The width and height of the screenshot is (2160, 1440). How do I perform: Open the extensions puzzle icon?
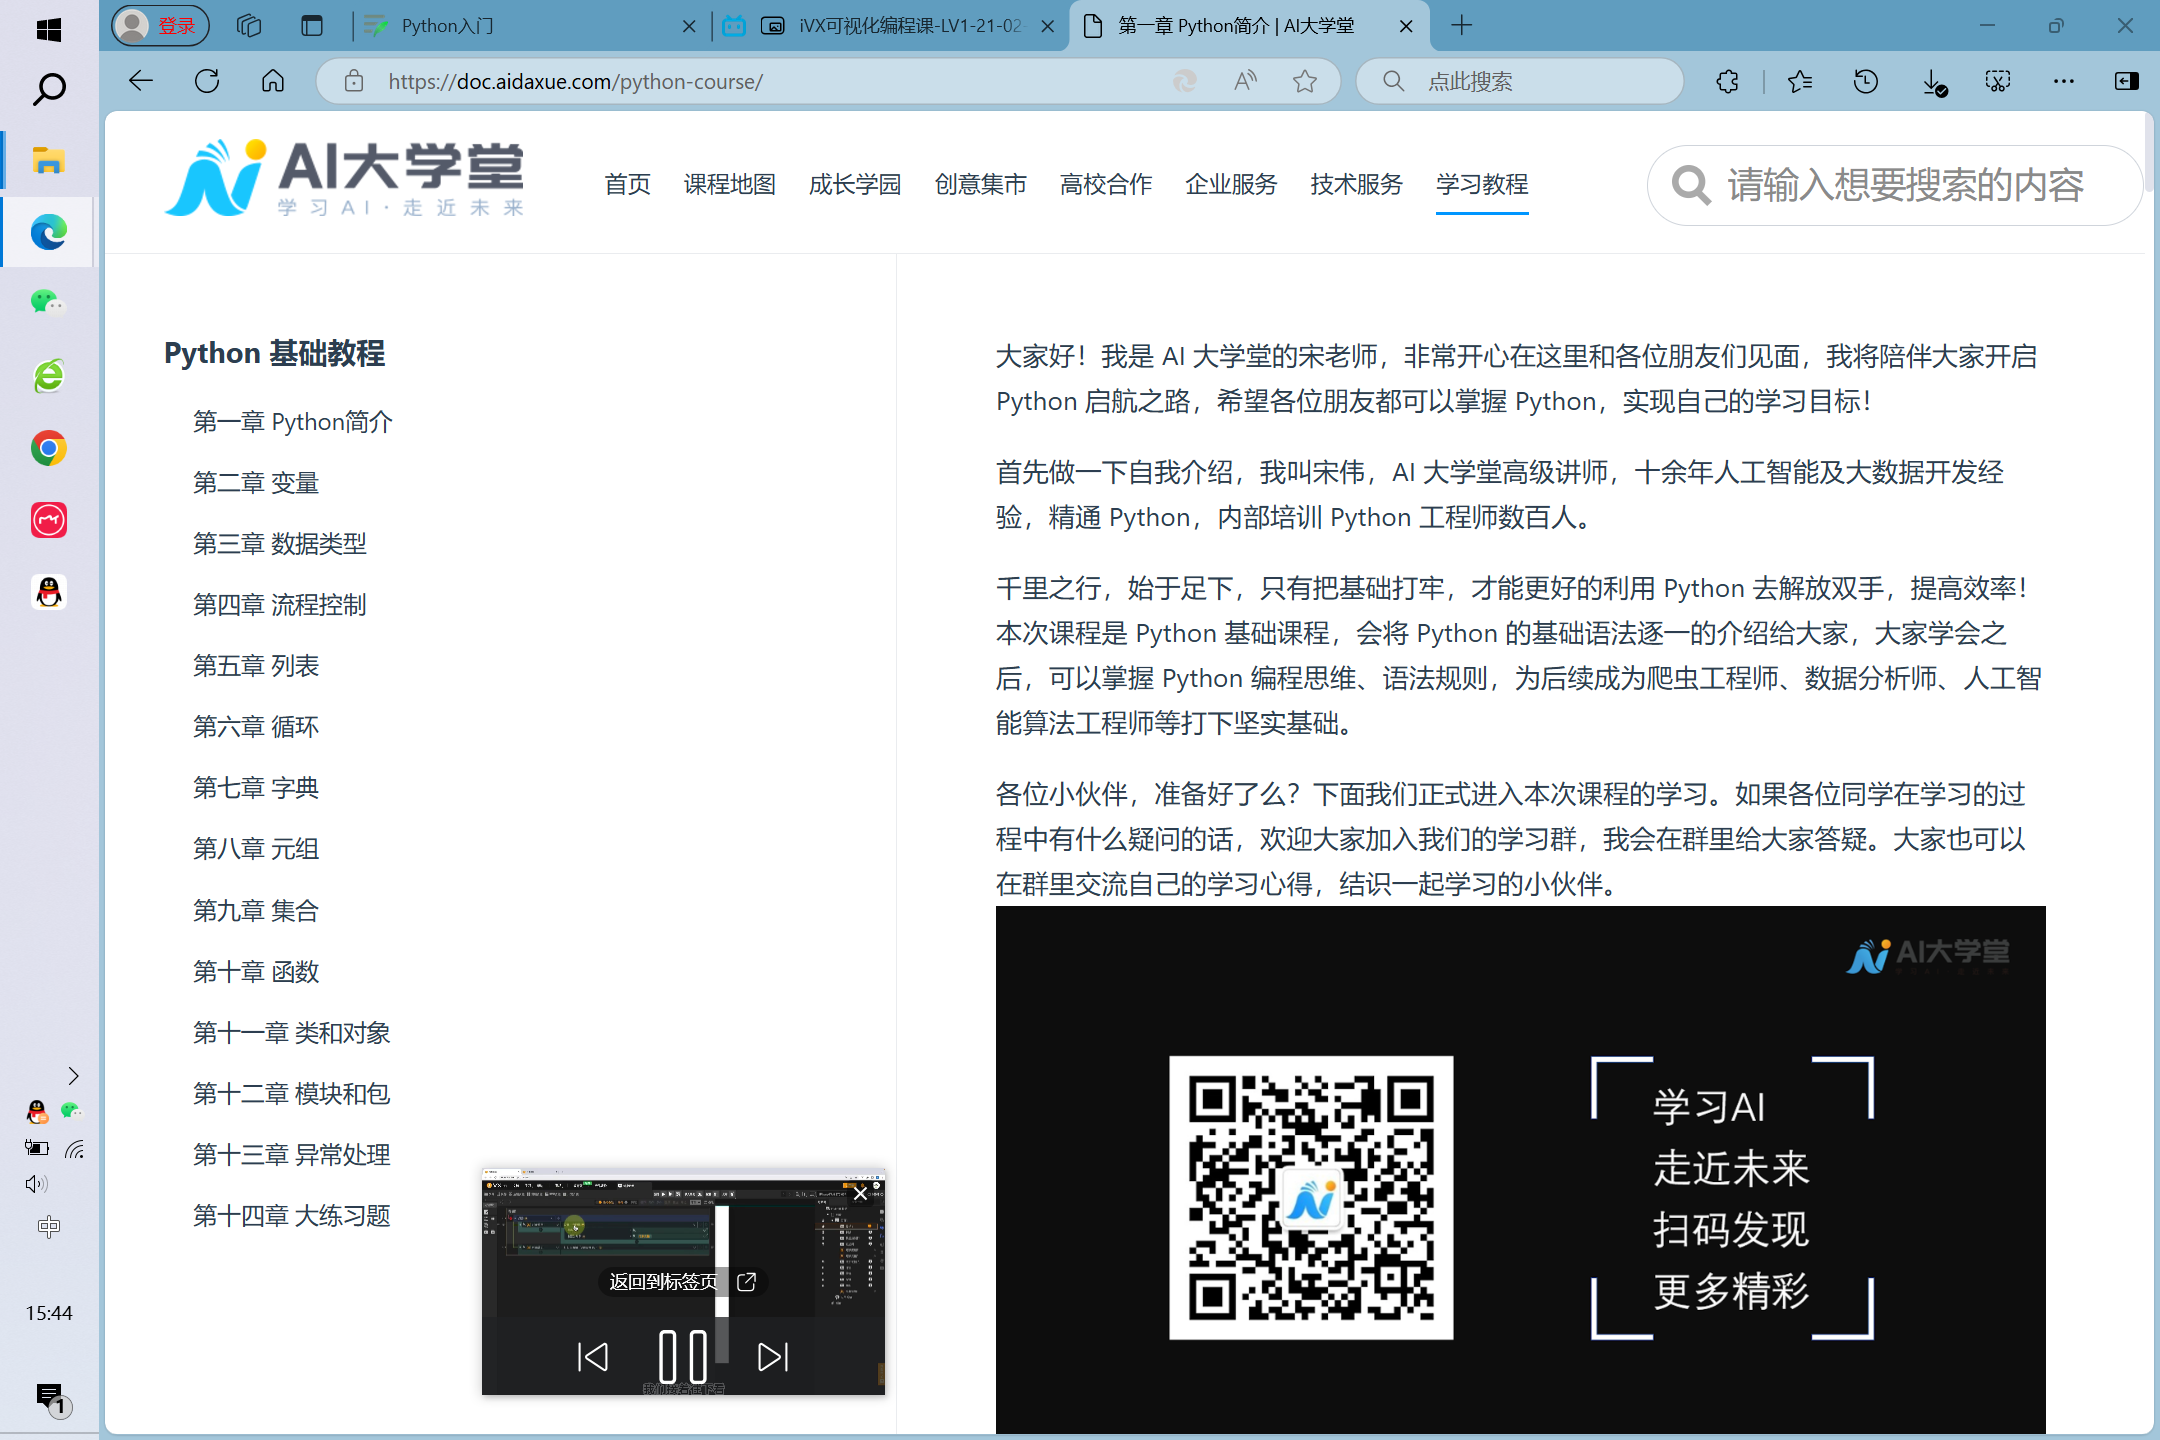(x=1727, y=82)
